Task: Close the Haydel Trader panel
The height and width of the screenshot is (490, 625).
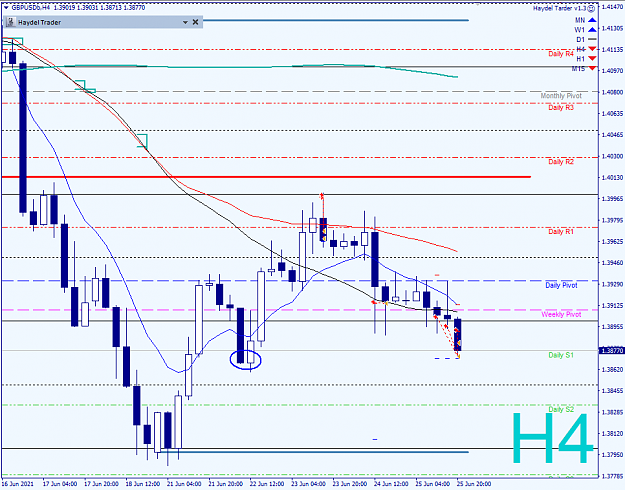Action: (x=195, y=22)
